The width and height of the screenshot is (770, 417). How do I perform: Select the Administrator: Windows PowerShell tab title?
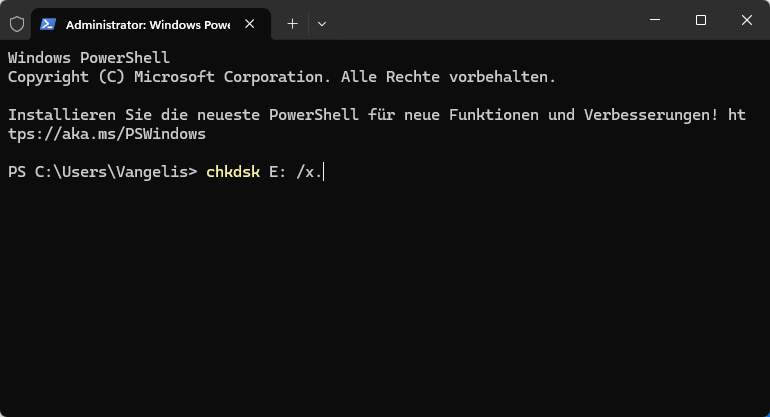click(x=147, y=22)
